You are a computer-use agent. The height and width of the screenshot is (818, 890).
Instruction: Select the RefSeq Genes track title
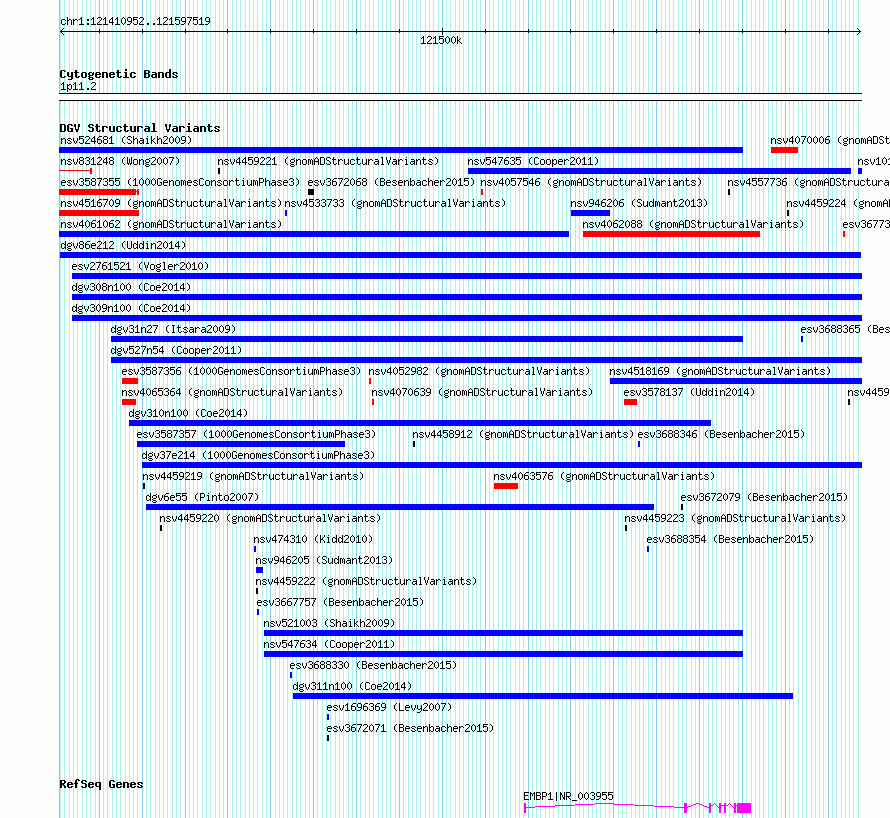(101, 784)
